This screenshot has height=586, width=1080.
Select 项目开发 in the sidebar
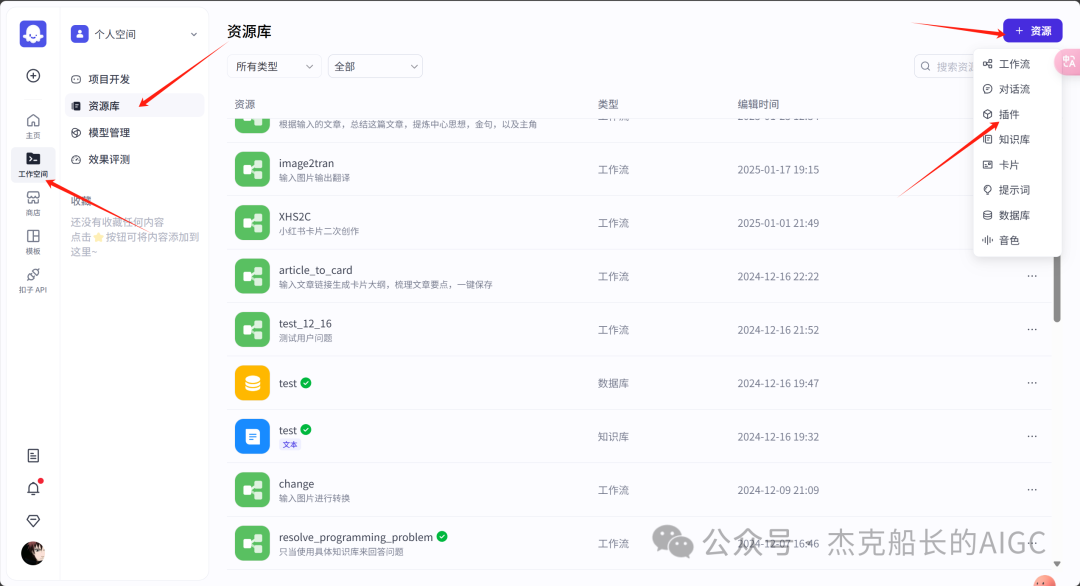point(134,79)
